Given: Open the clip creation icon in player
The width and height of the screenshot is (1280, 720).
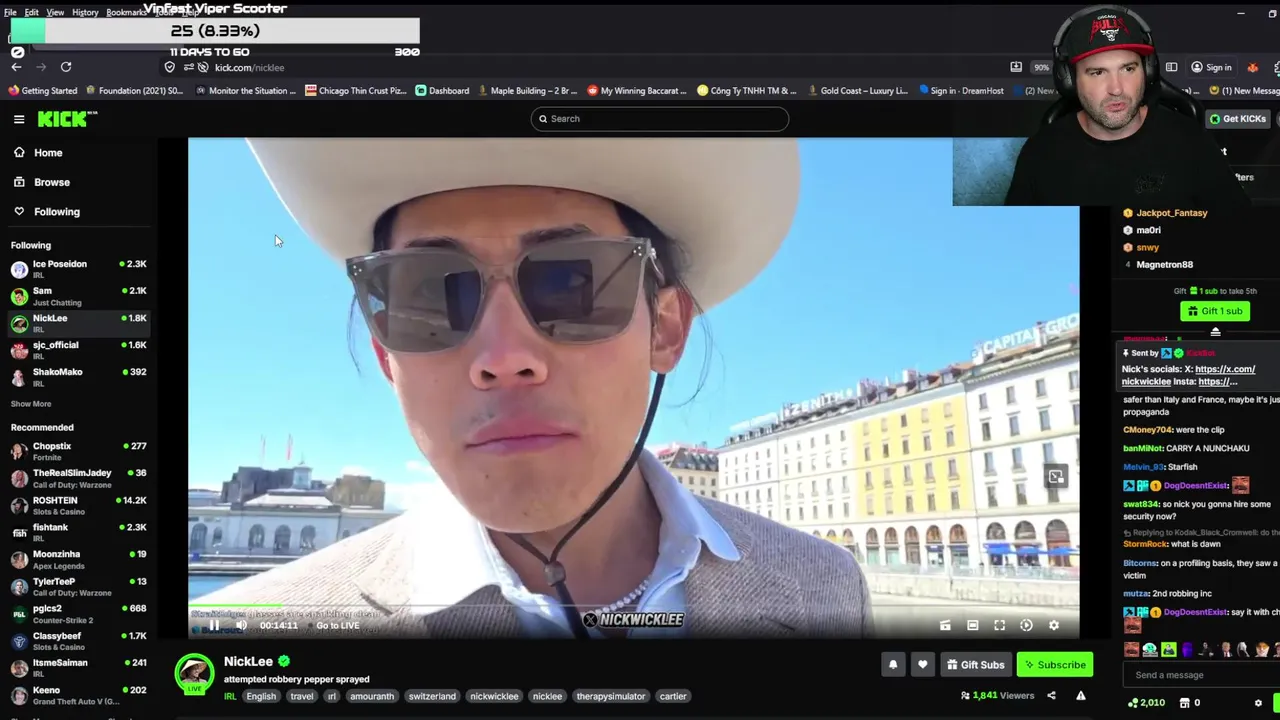Looking at the screenshot, I should click(945, 626).
